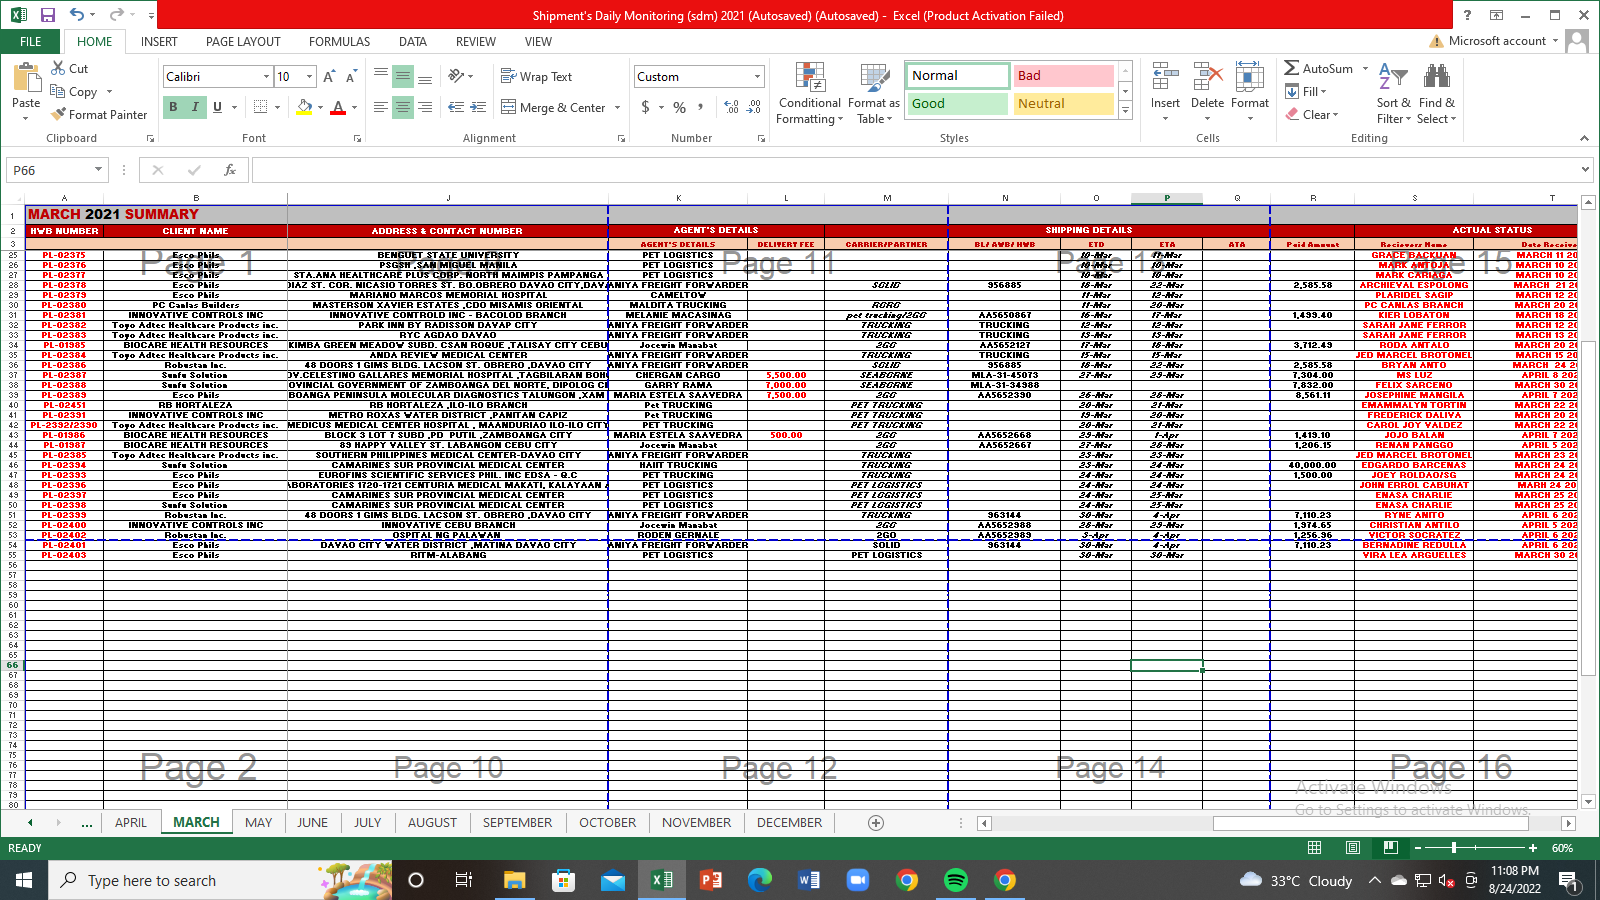Expand the number format dropdown showing Custom

pyautogui.click(x=757, y=77)
